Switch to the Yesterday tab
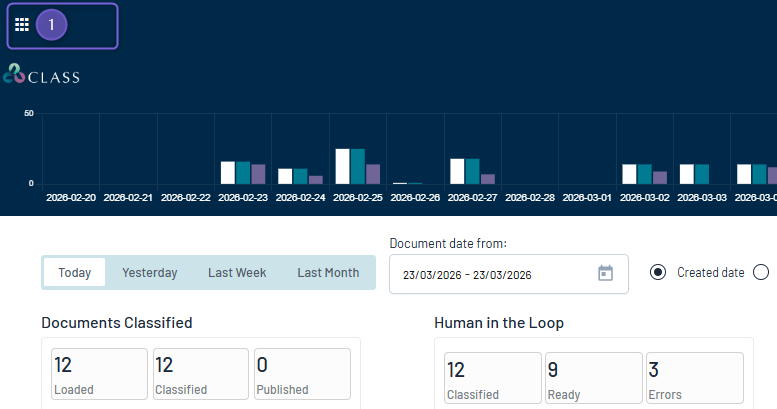Screen dimensions: 777x409 150,272
